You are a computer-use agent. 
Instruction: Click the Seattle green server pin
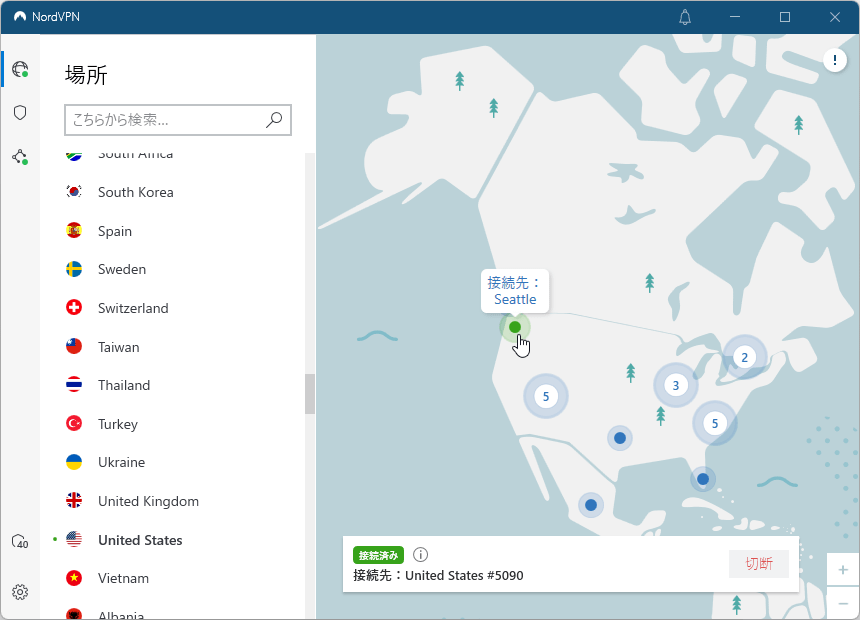click(x=515, y=327)
